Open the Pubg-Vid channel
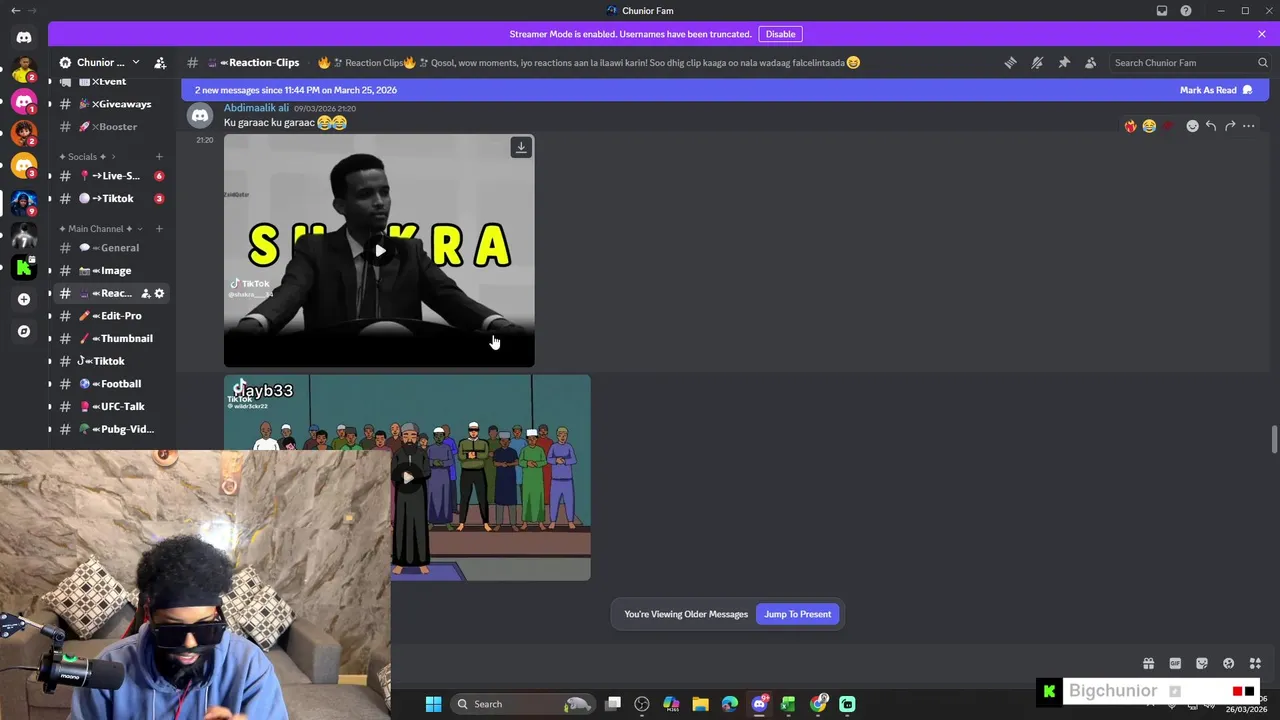 coord(110,429)
